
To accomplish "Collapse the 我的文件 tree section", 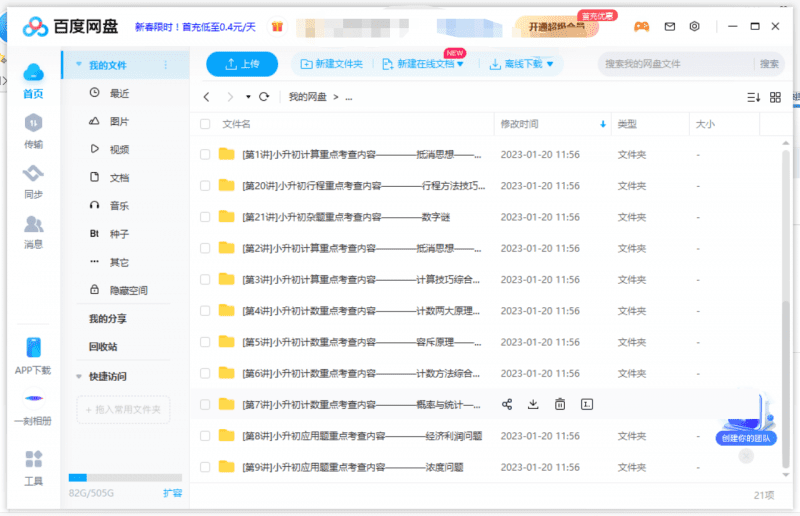I will coord(78,65).
